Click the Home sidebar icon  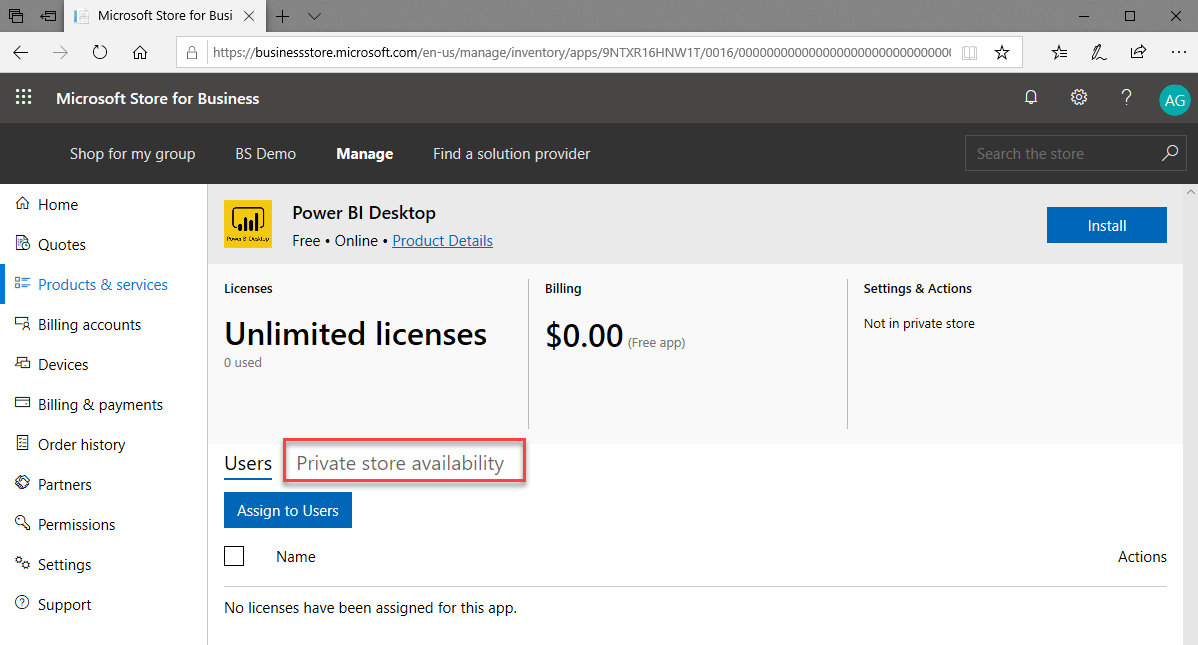point(23,203)
